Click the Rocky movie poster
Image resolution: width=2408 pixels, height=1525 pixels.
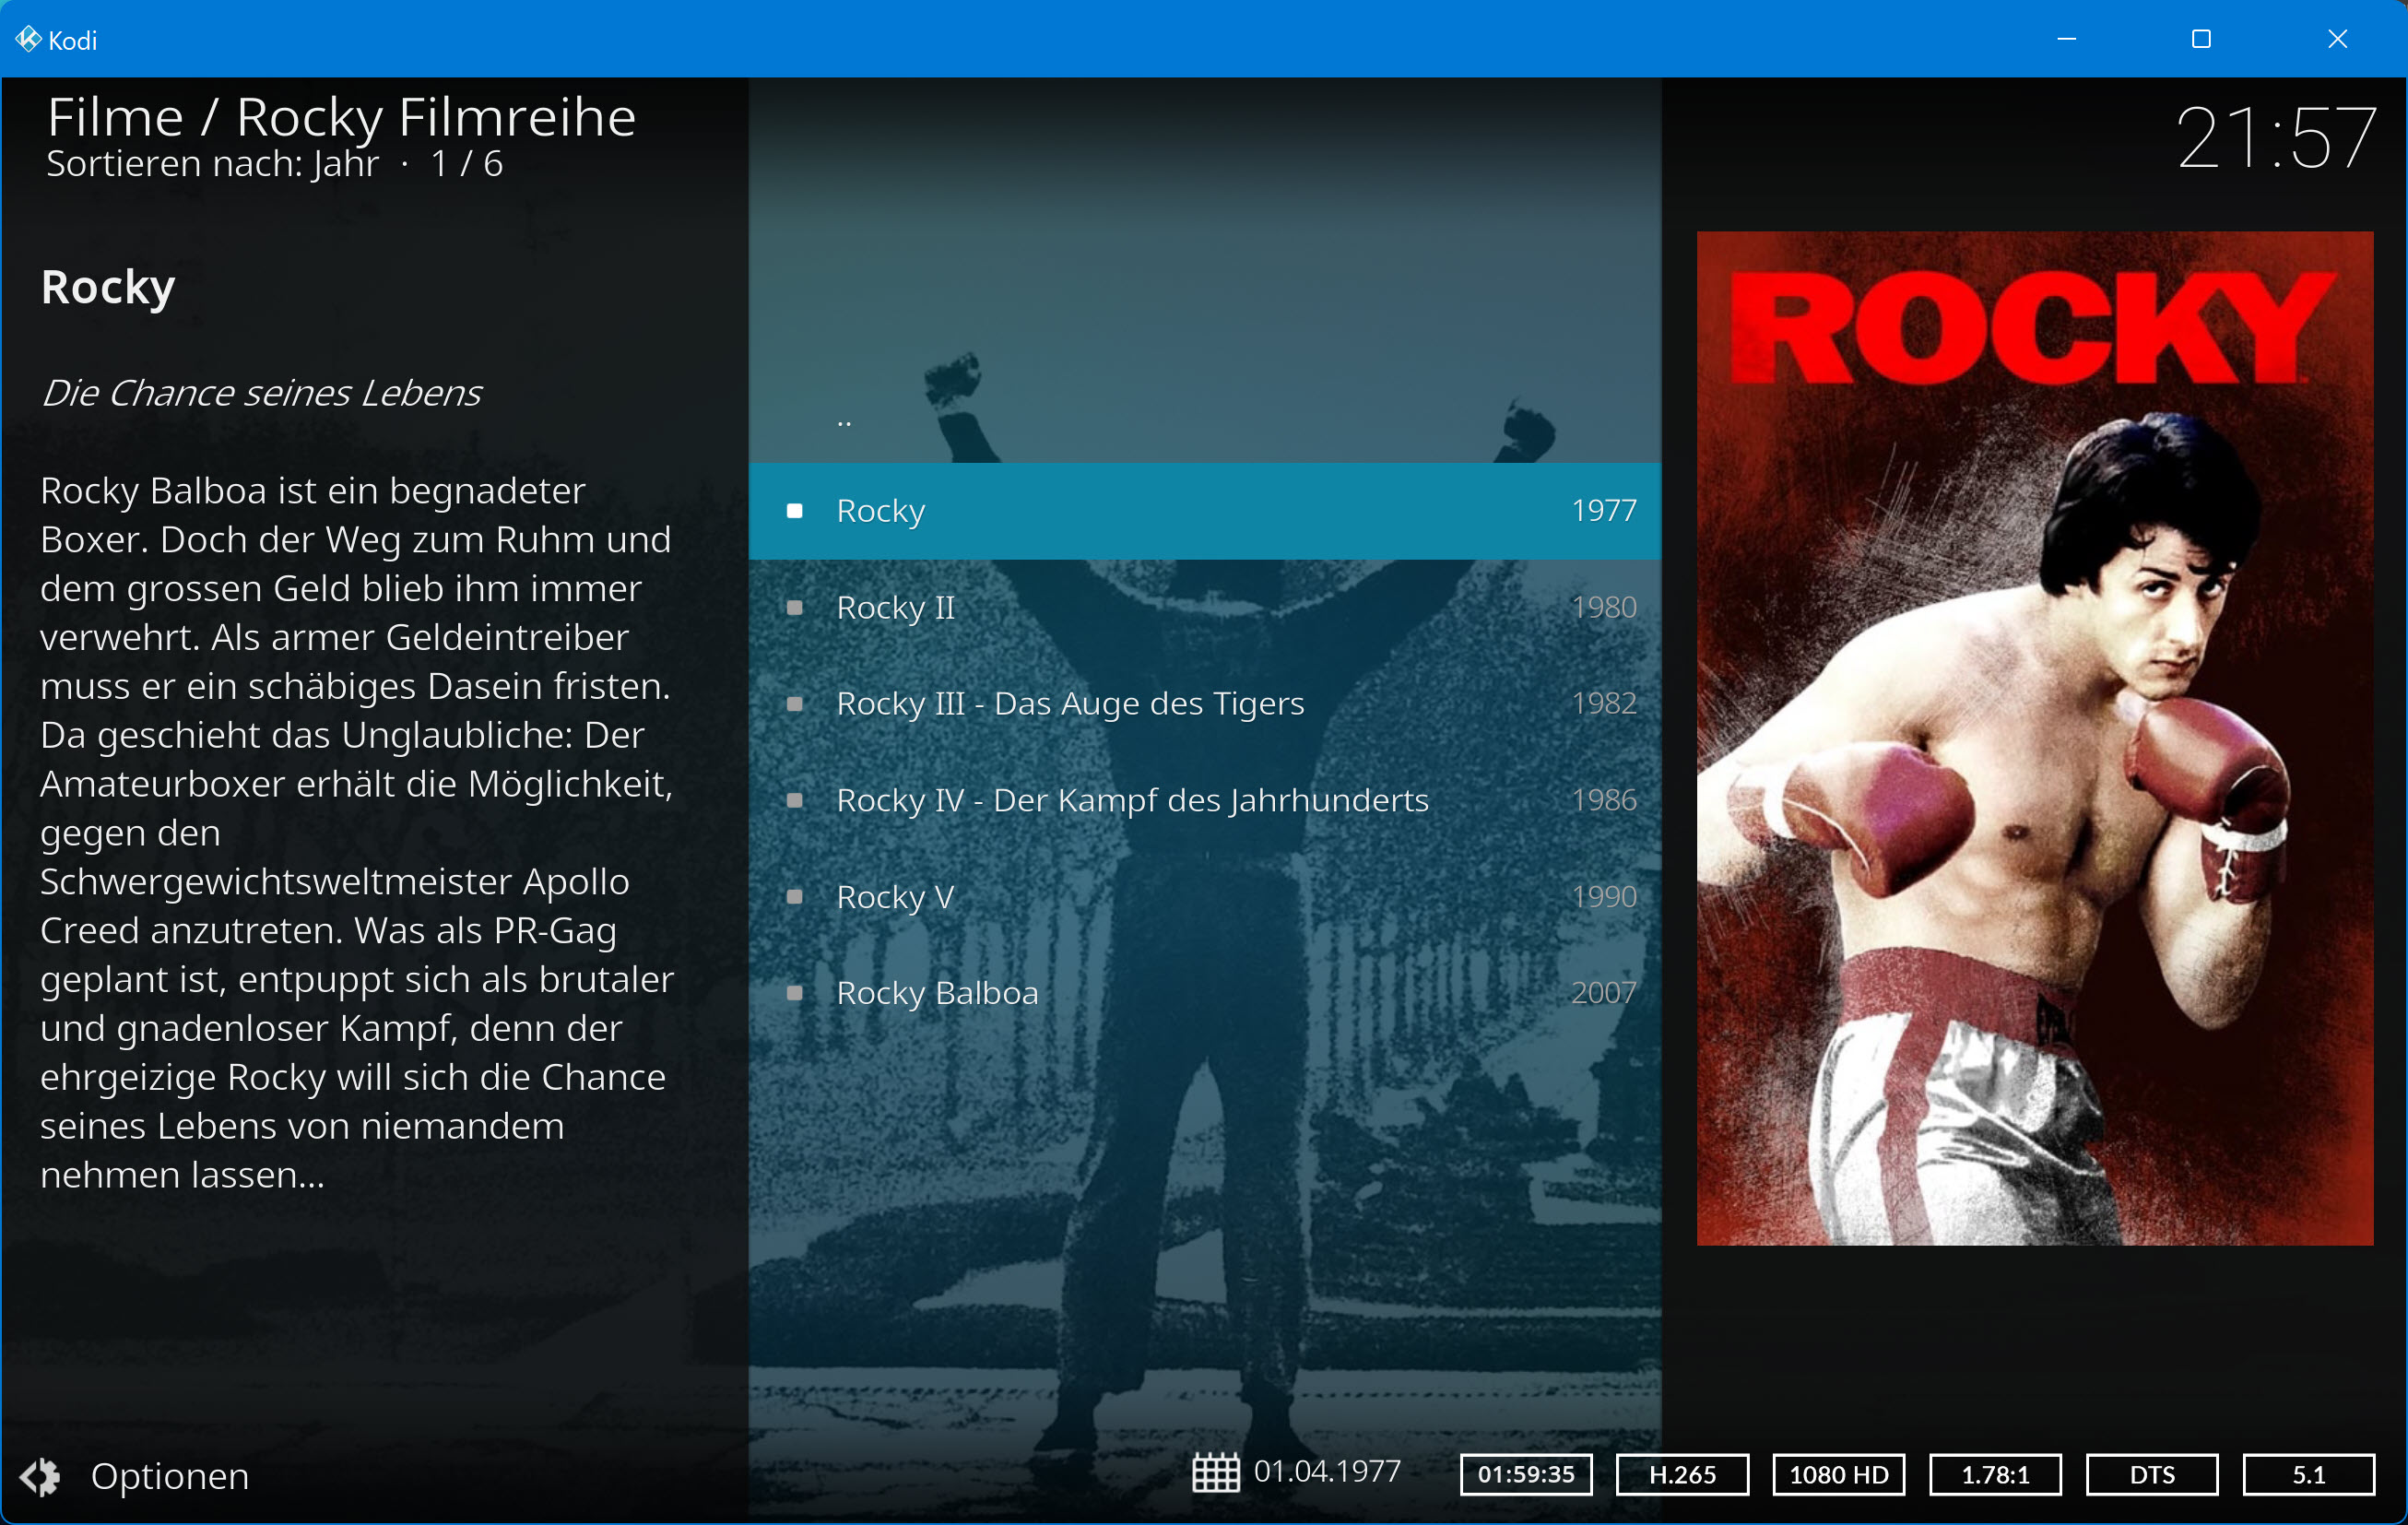click(x=2035, y=738)
